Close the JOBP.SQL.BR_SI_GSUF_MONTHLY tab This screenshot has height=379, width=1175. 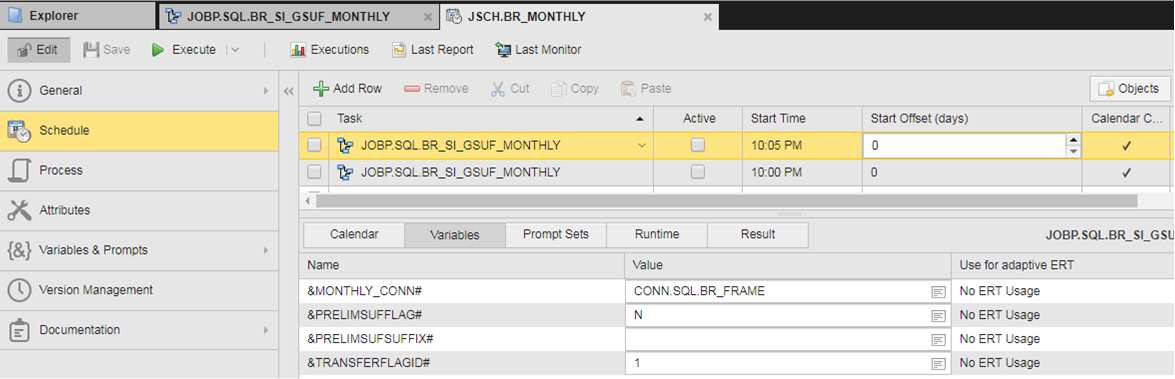[x=428, y=17]
